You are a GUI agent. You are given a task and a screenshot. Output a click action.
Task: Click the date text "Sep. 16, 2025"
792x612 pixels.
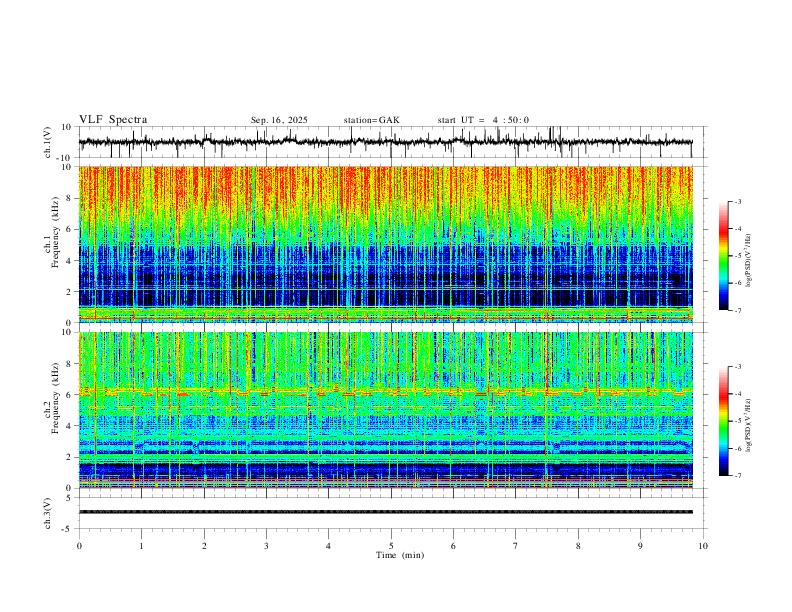[279, 120]
